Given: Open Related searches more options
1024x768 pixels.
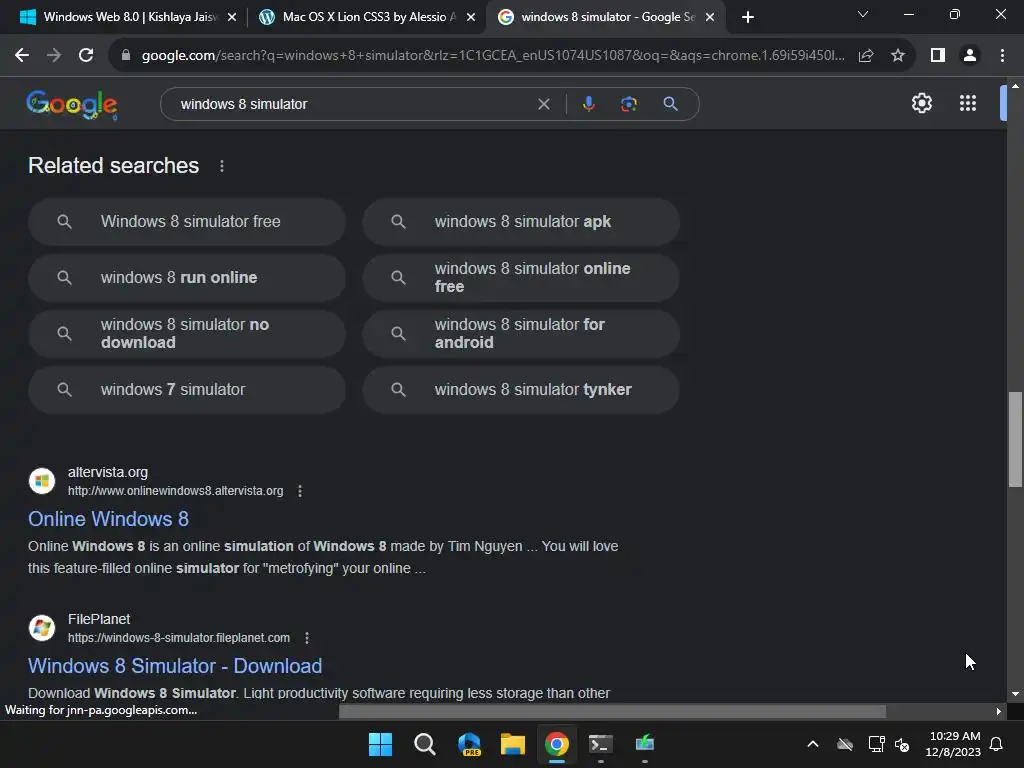Looking at the screenshot, I should [222, 166].
